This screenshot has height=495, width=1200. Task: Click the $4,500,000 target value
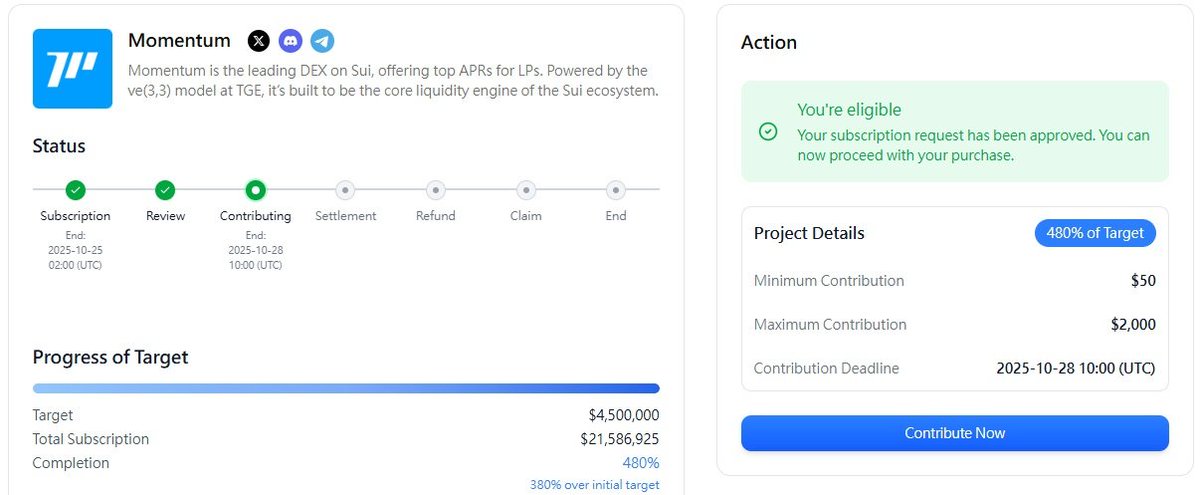pos(624,415)
